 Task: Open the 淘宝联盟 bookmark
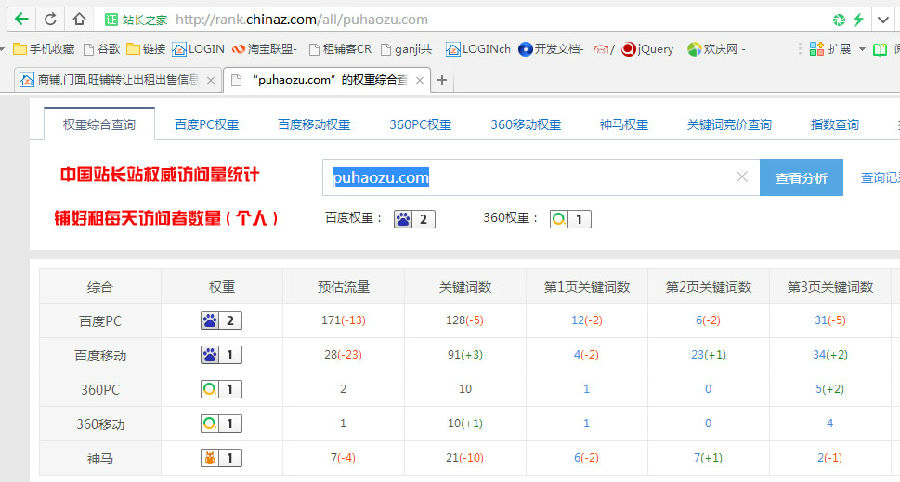[x=264, y=49]
